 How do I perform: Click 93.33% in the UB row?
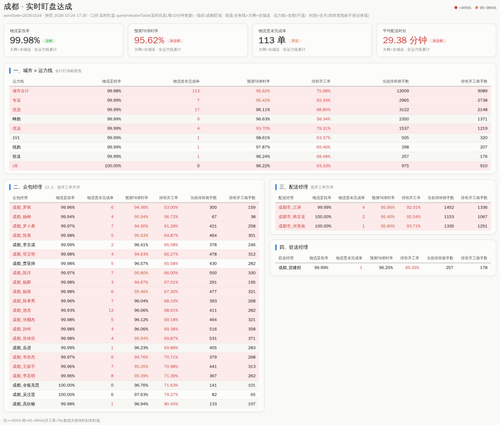(x=323, y=166)
